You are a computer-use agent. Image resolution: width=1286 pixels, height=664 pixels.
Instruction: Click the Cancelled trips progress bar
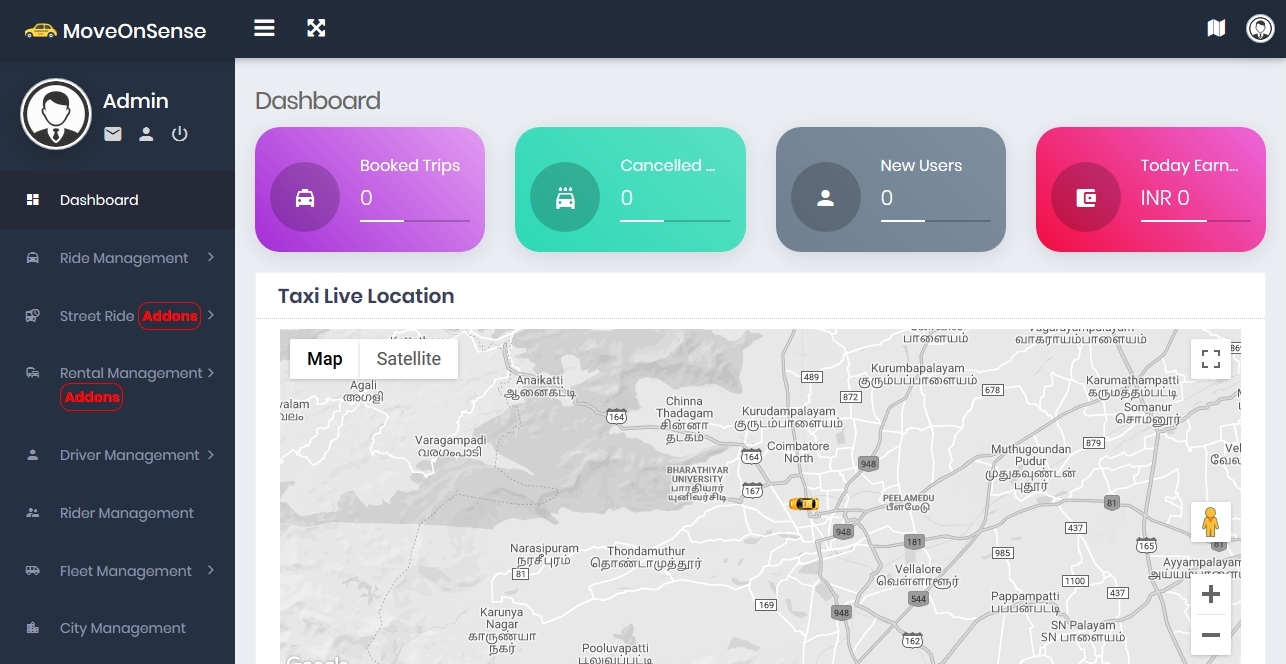coord(675,220)
